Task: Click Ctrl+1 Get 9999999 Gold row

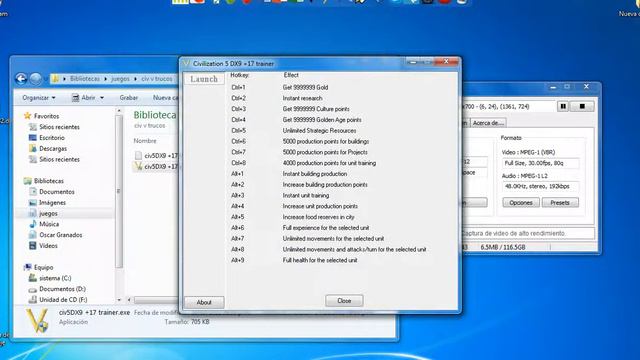Action: click(280, 87)
